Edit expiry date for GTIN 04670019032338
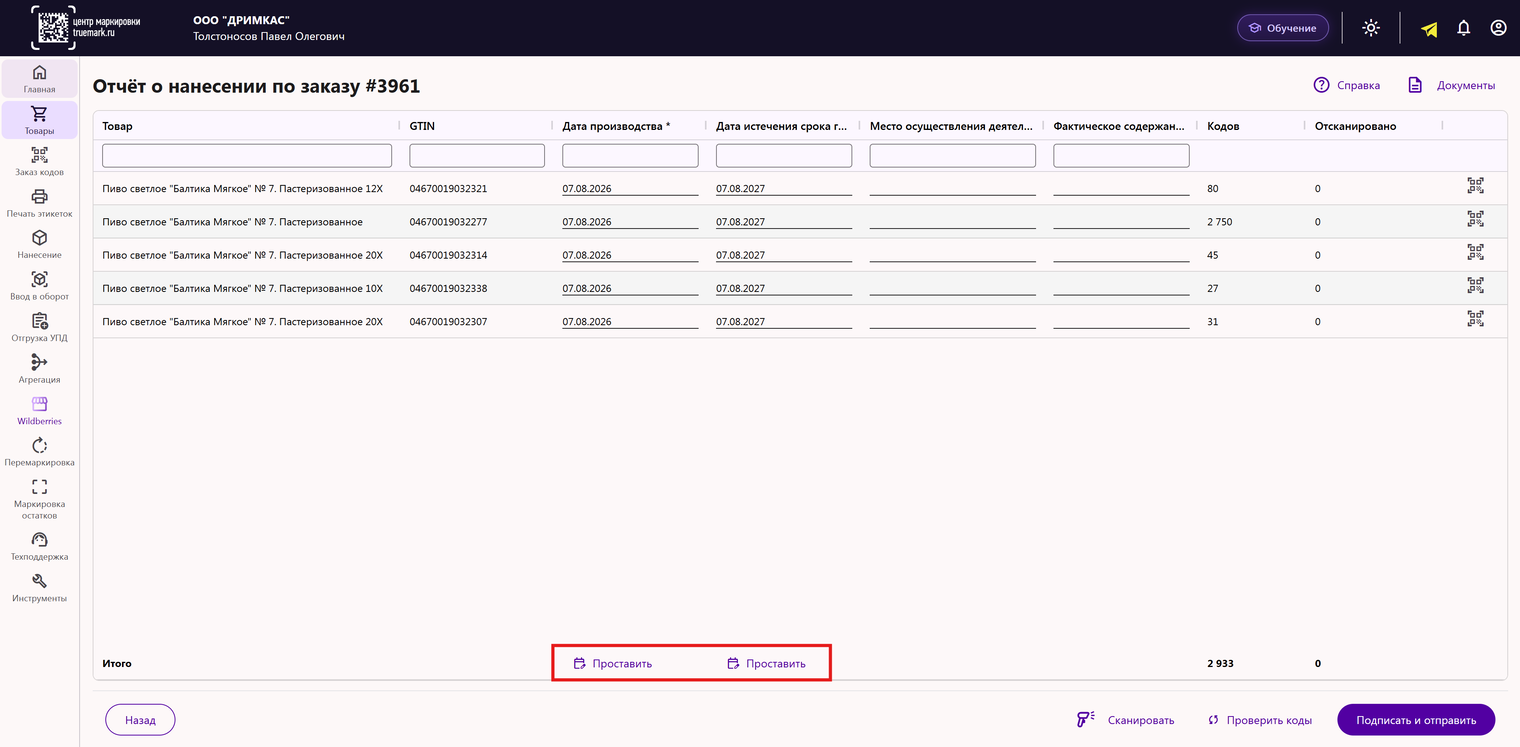The height and width of the screenshot is (747, 1520). (784, 288)
